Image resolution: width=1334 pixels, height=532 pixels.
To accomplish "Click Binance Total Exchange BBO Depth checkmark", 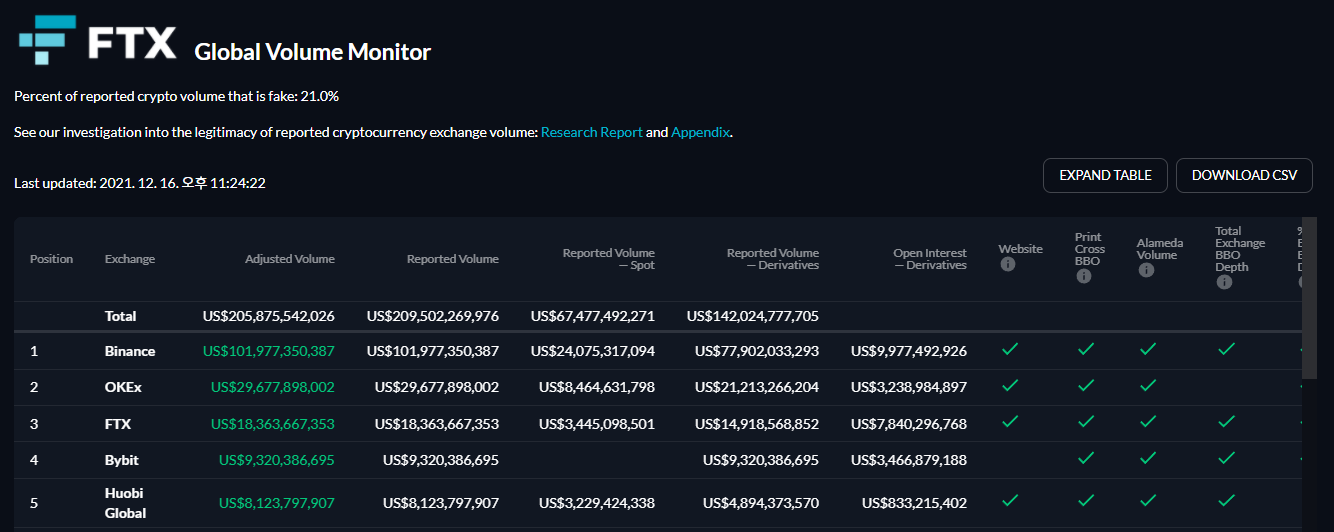I will [x=1226, y=349].
